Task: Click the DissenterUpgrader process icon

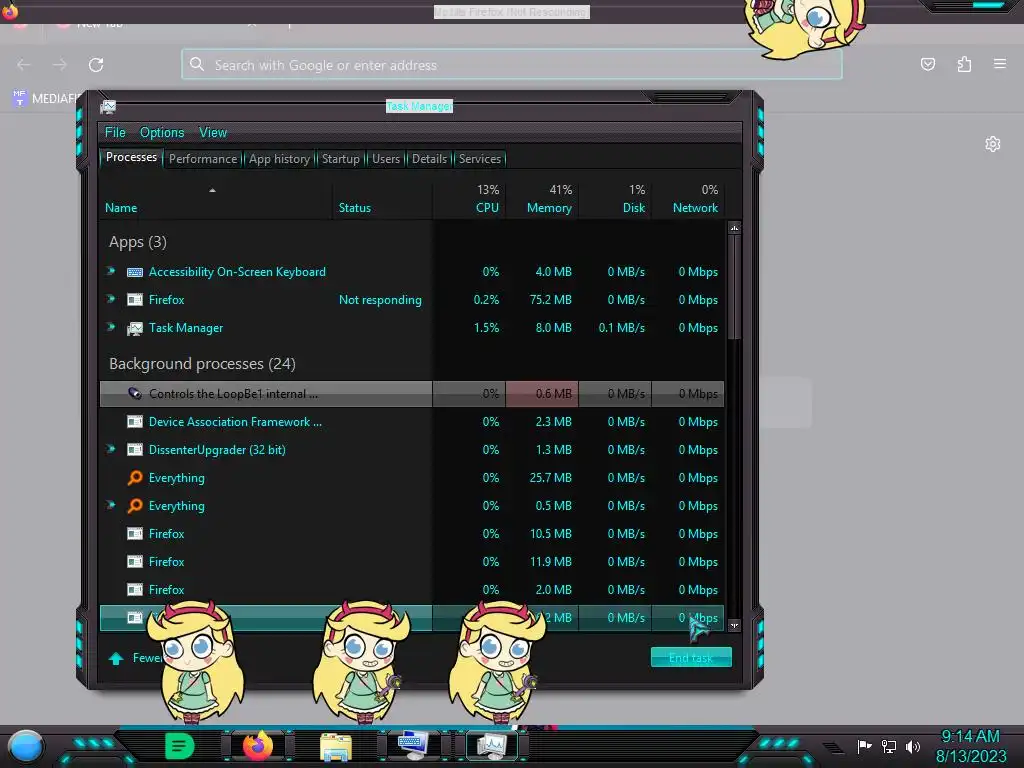Action: pyautogui.click(x=135, y=450)
